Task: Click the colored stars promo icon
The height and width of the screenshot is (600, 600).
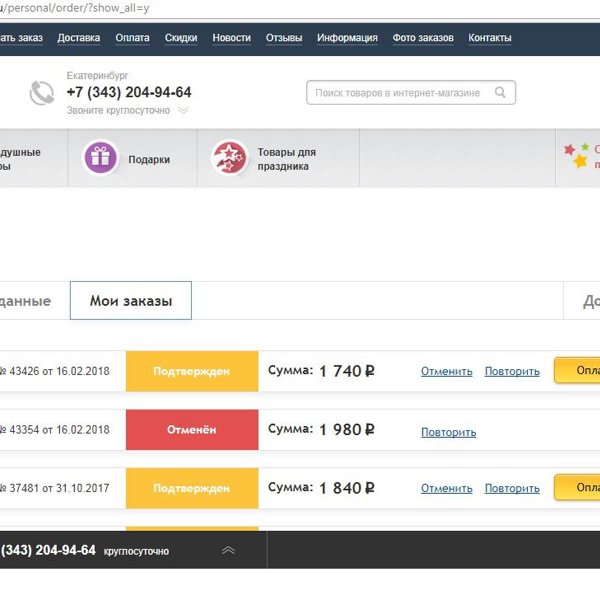Action: [x=577, y=155]
